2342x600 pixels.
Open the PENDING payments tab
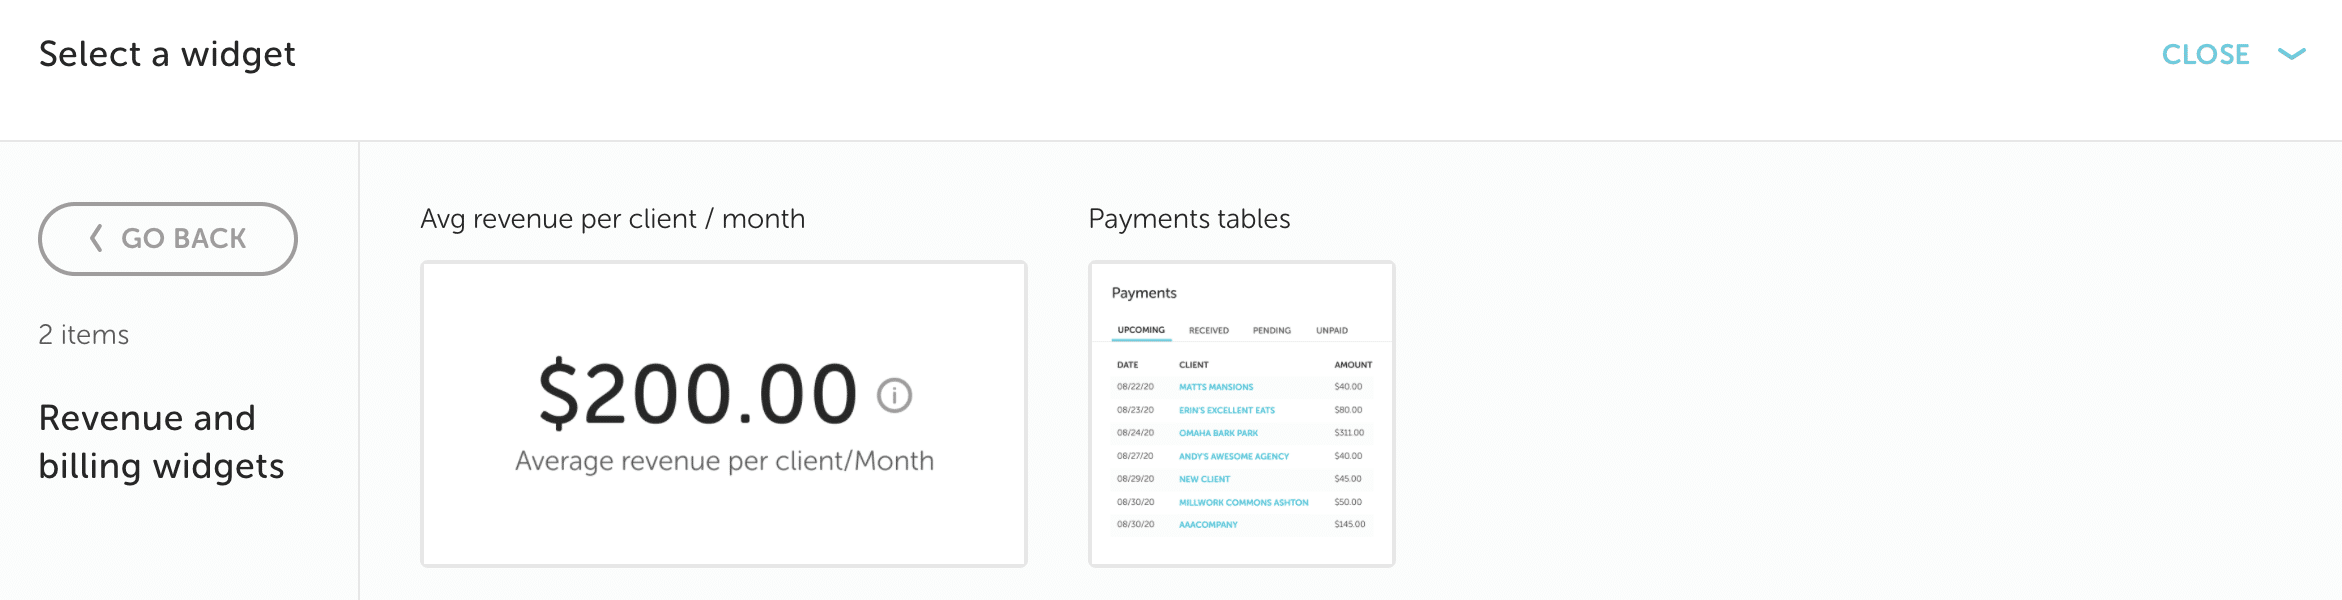[x=1271, y=330]
